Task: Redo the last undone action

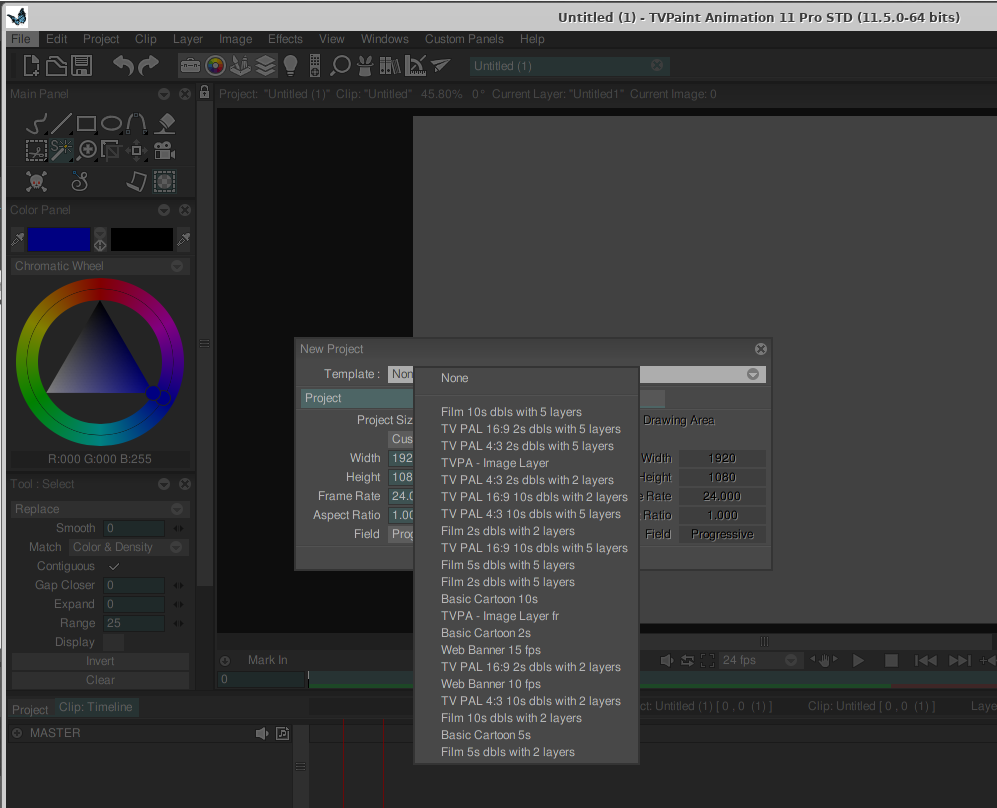Action: click(149, 65)
